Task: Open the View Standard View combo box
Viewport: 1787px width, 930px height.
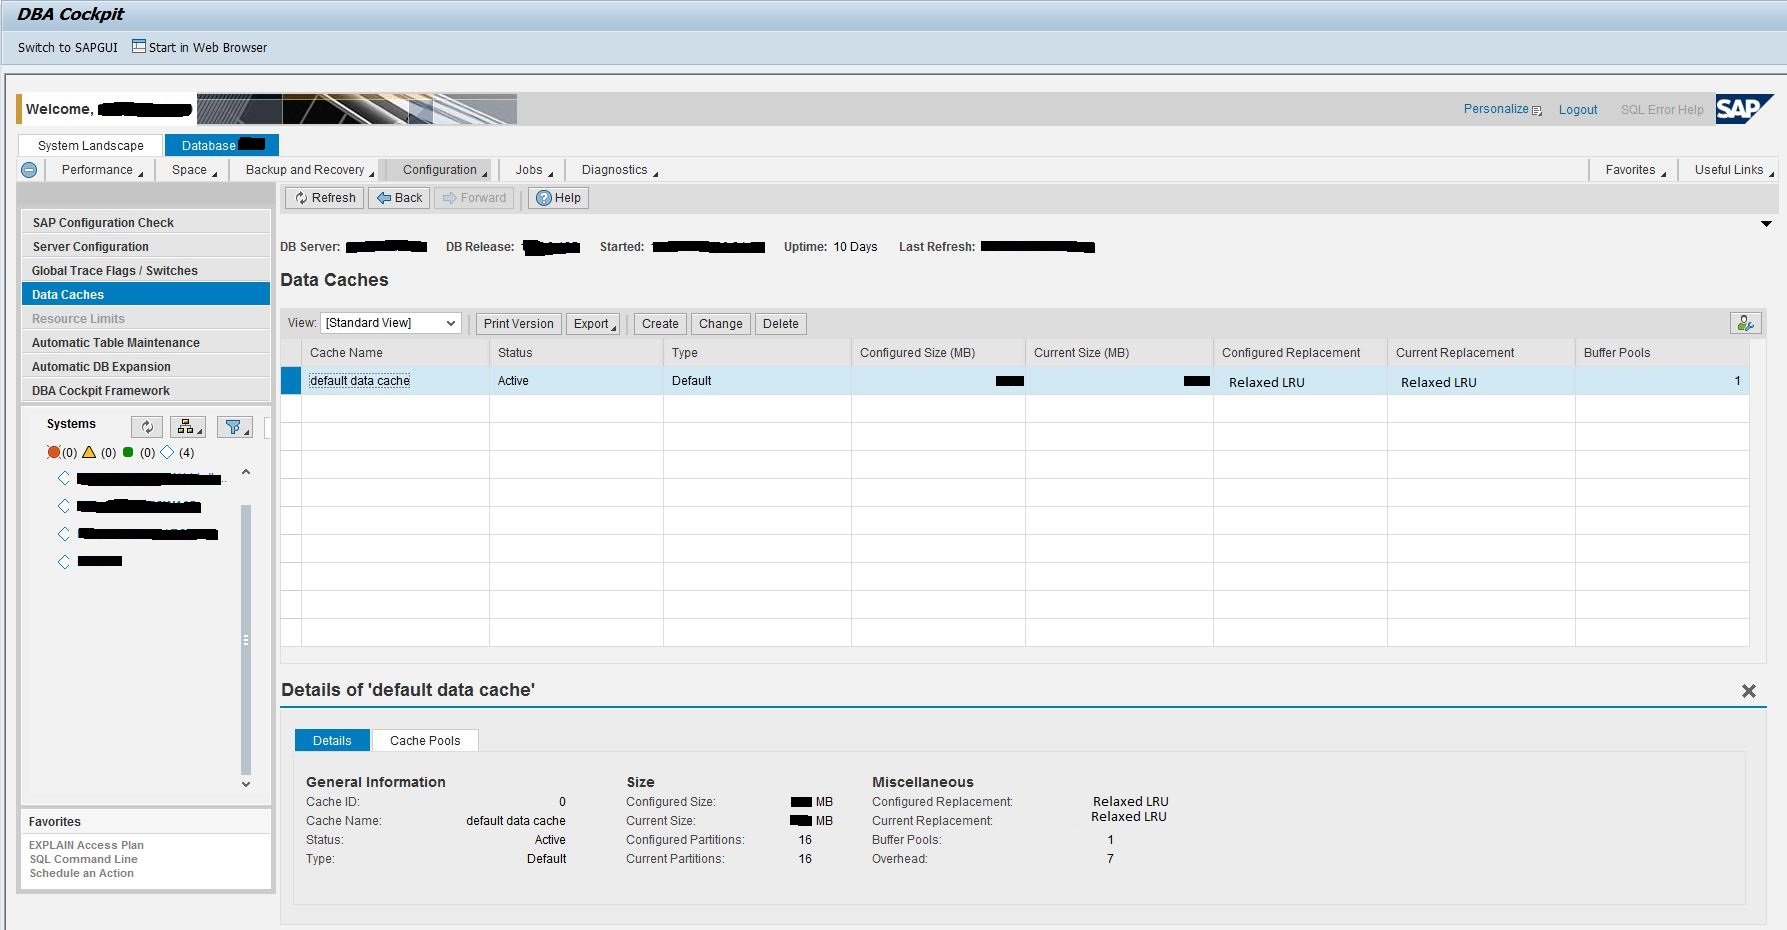Action: (390, 323)
